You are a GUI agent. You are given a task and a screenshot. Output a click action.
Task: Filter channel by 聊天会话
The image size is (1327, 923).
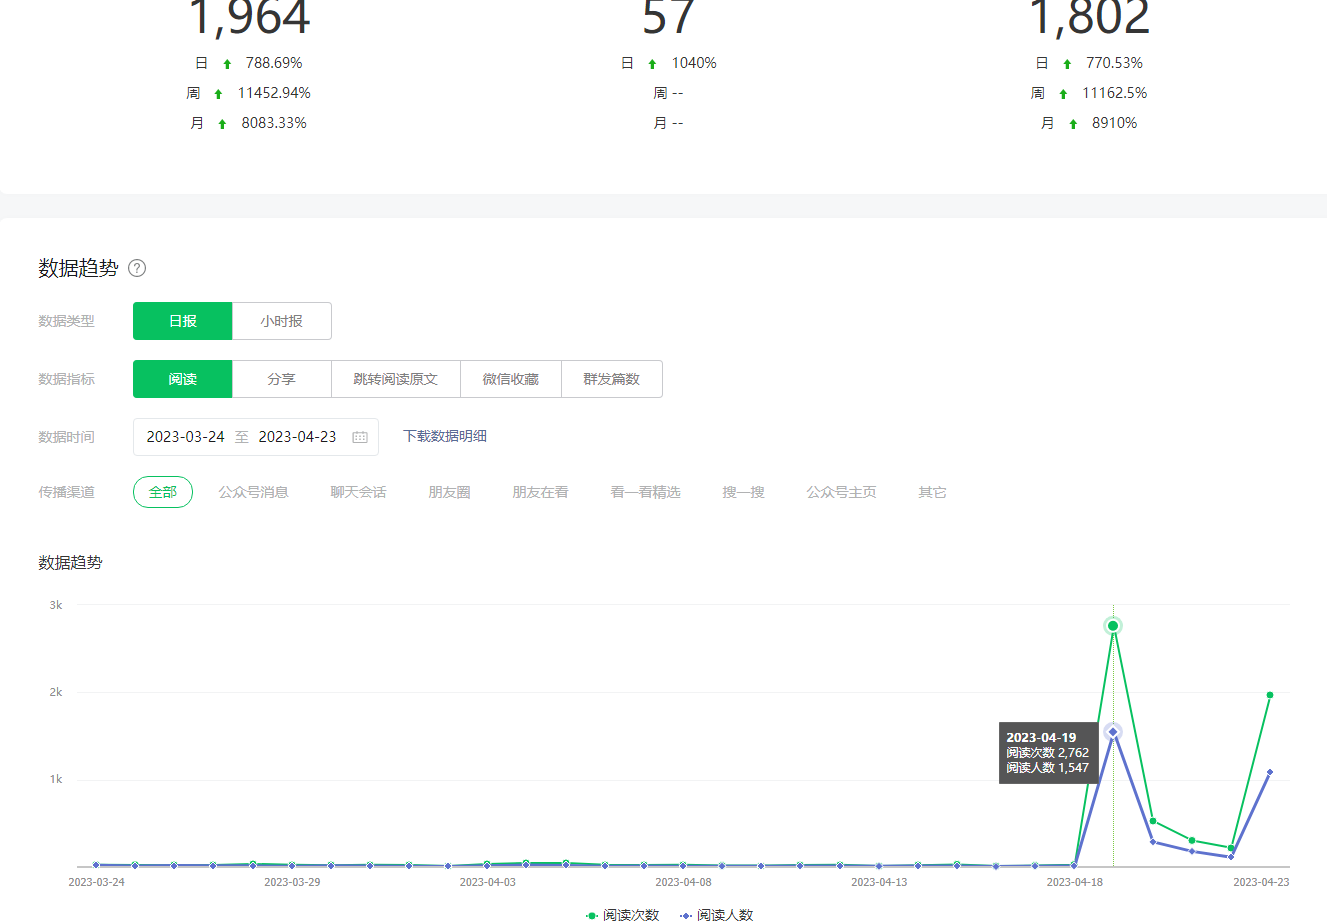358,492
